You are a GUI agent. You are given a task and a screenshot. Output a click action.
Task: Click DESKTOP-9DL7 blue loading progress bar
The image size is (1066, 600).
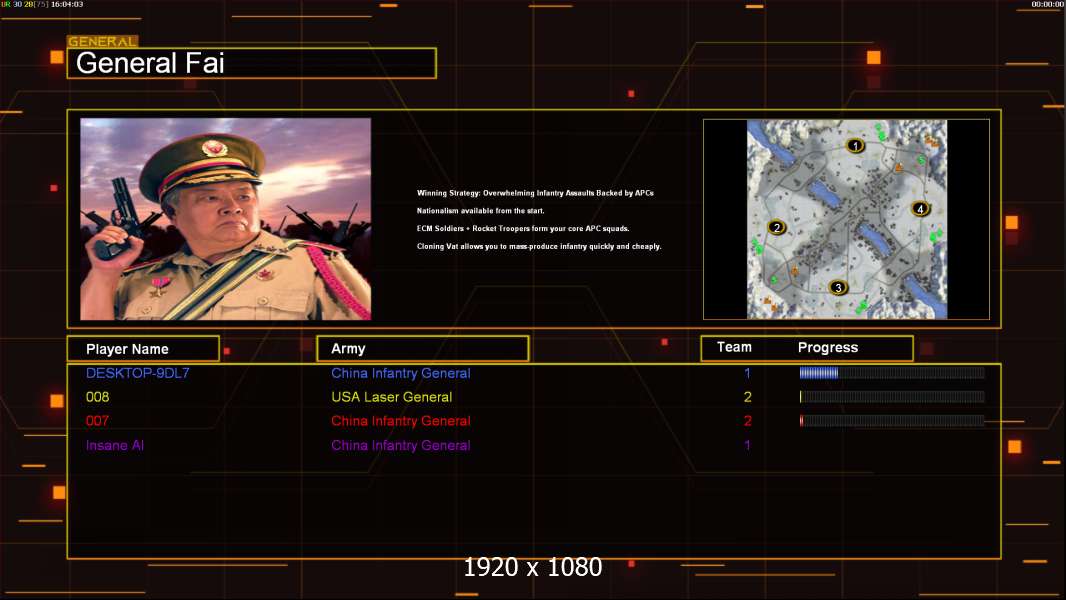point(892,372)
